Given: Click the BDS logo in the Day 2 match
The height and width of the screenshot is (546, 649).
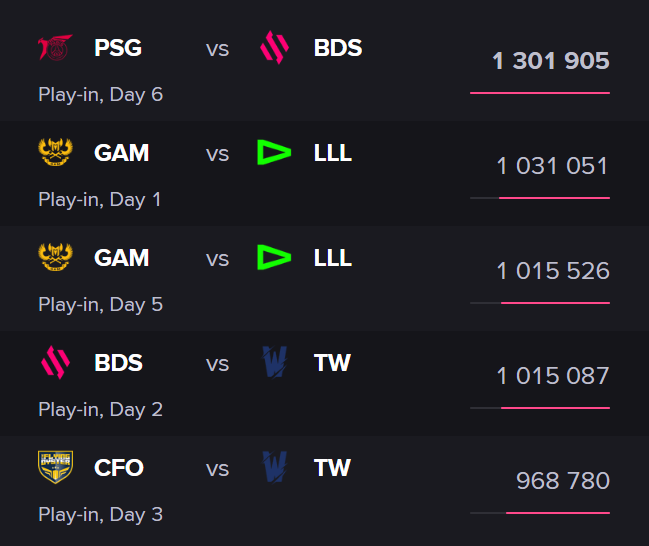Looking at the screenshot, I should (x=56, y=363).
